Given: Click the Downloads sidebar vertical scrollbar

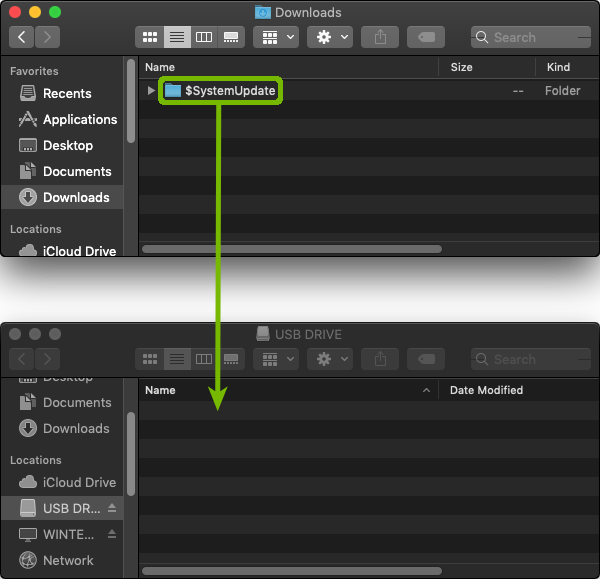Looking at the screenshot, I should pyautogui.click(x=131, y=101).
